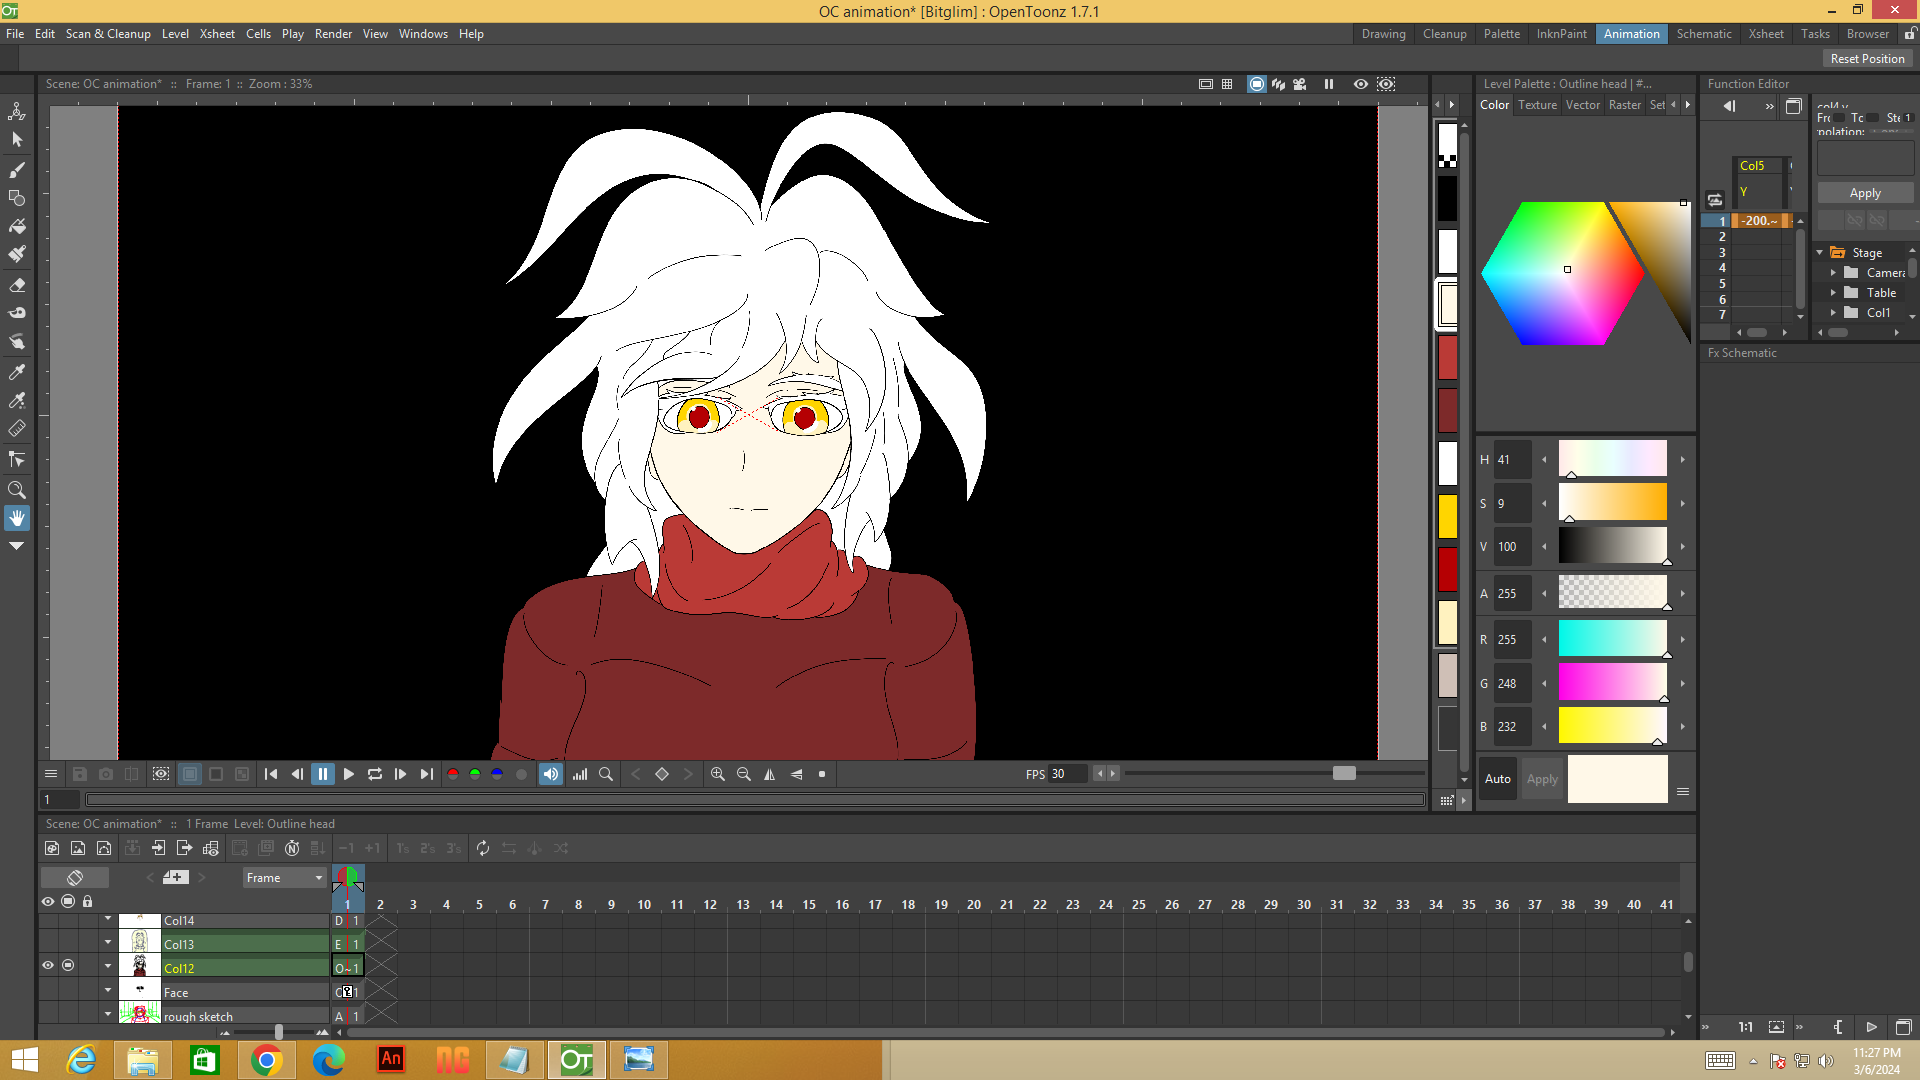This screenshot has width=1920, height=1080.
Task: Expand the Col1 folder in function tree
Action: click(1833, 313)
